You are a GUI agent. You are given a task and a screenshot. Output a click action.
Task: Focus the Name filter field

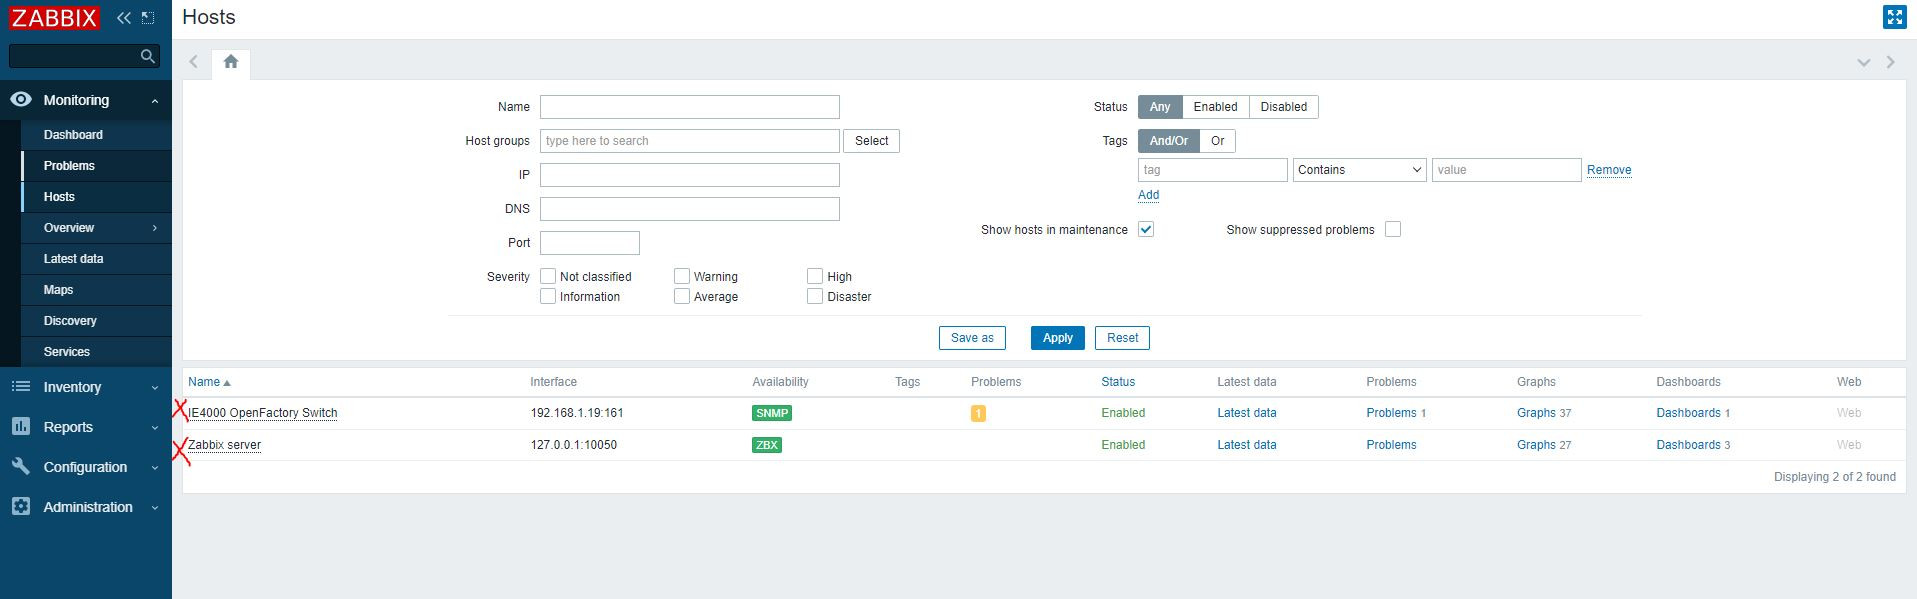tap(690, 107)
